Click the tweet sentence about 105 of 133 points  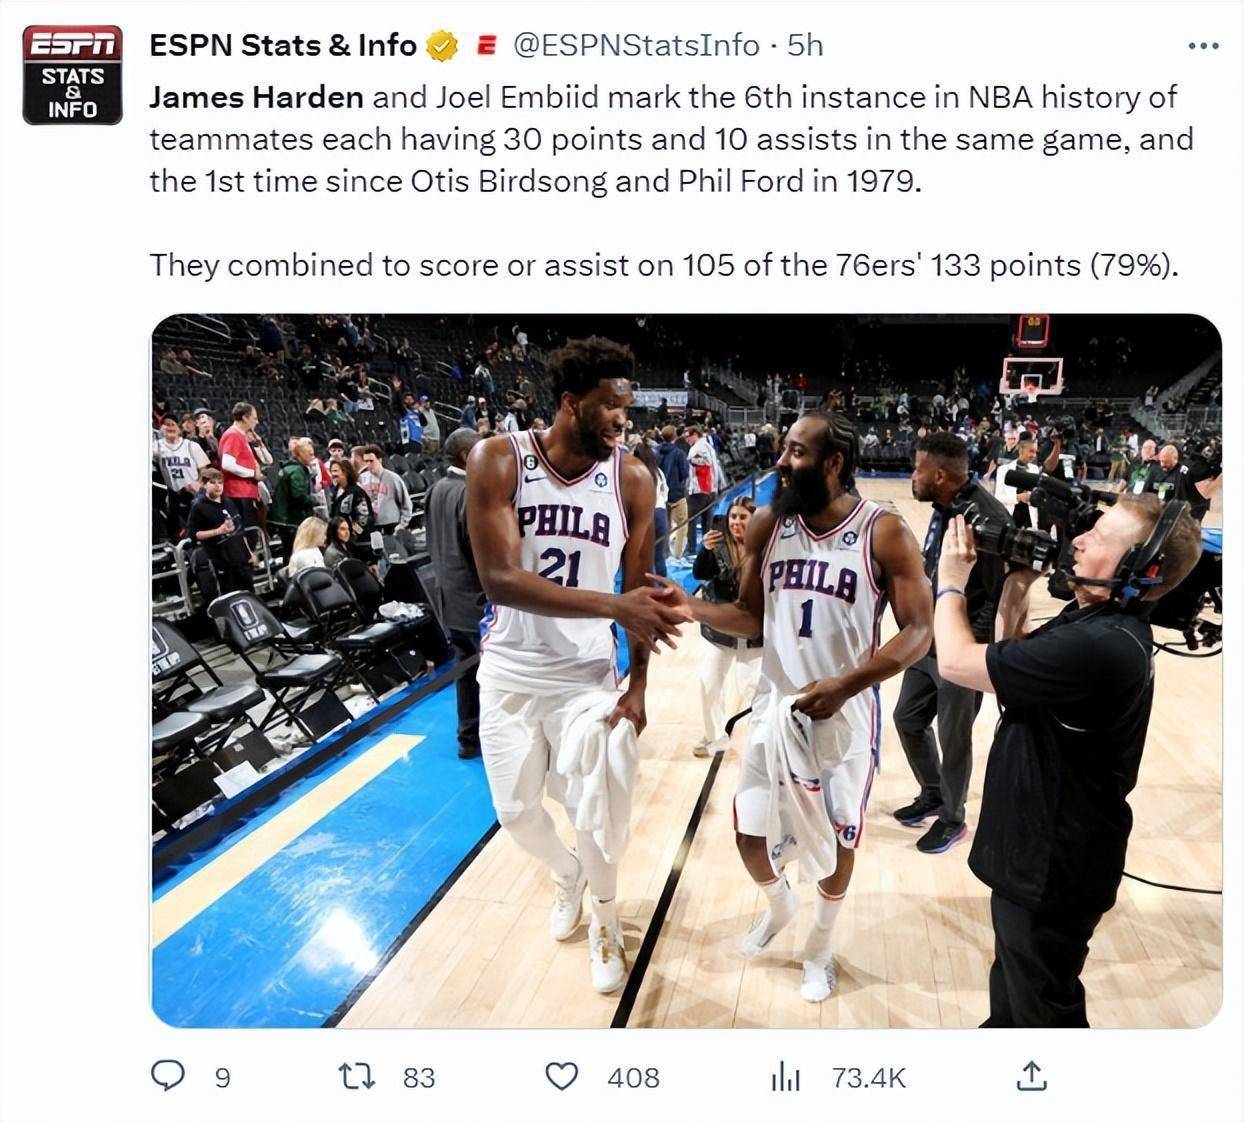pyautogui.click(x=664, y=265)
